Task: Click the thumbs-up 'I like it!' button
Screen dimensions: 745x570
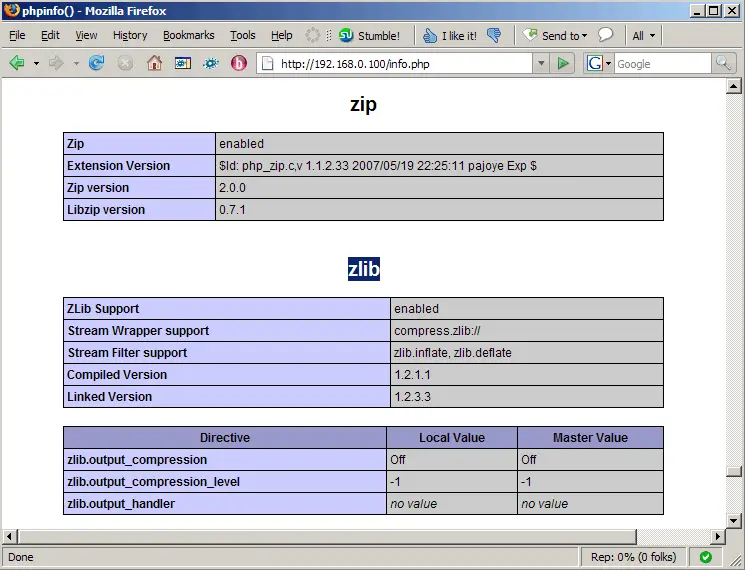Action: click(449, 36)
